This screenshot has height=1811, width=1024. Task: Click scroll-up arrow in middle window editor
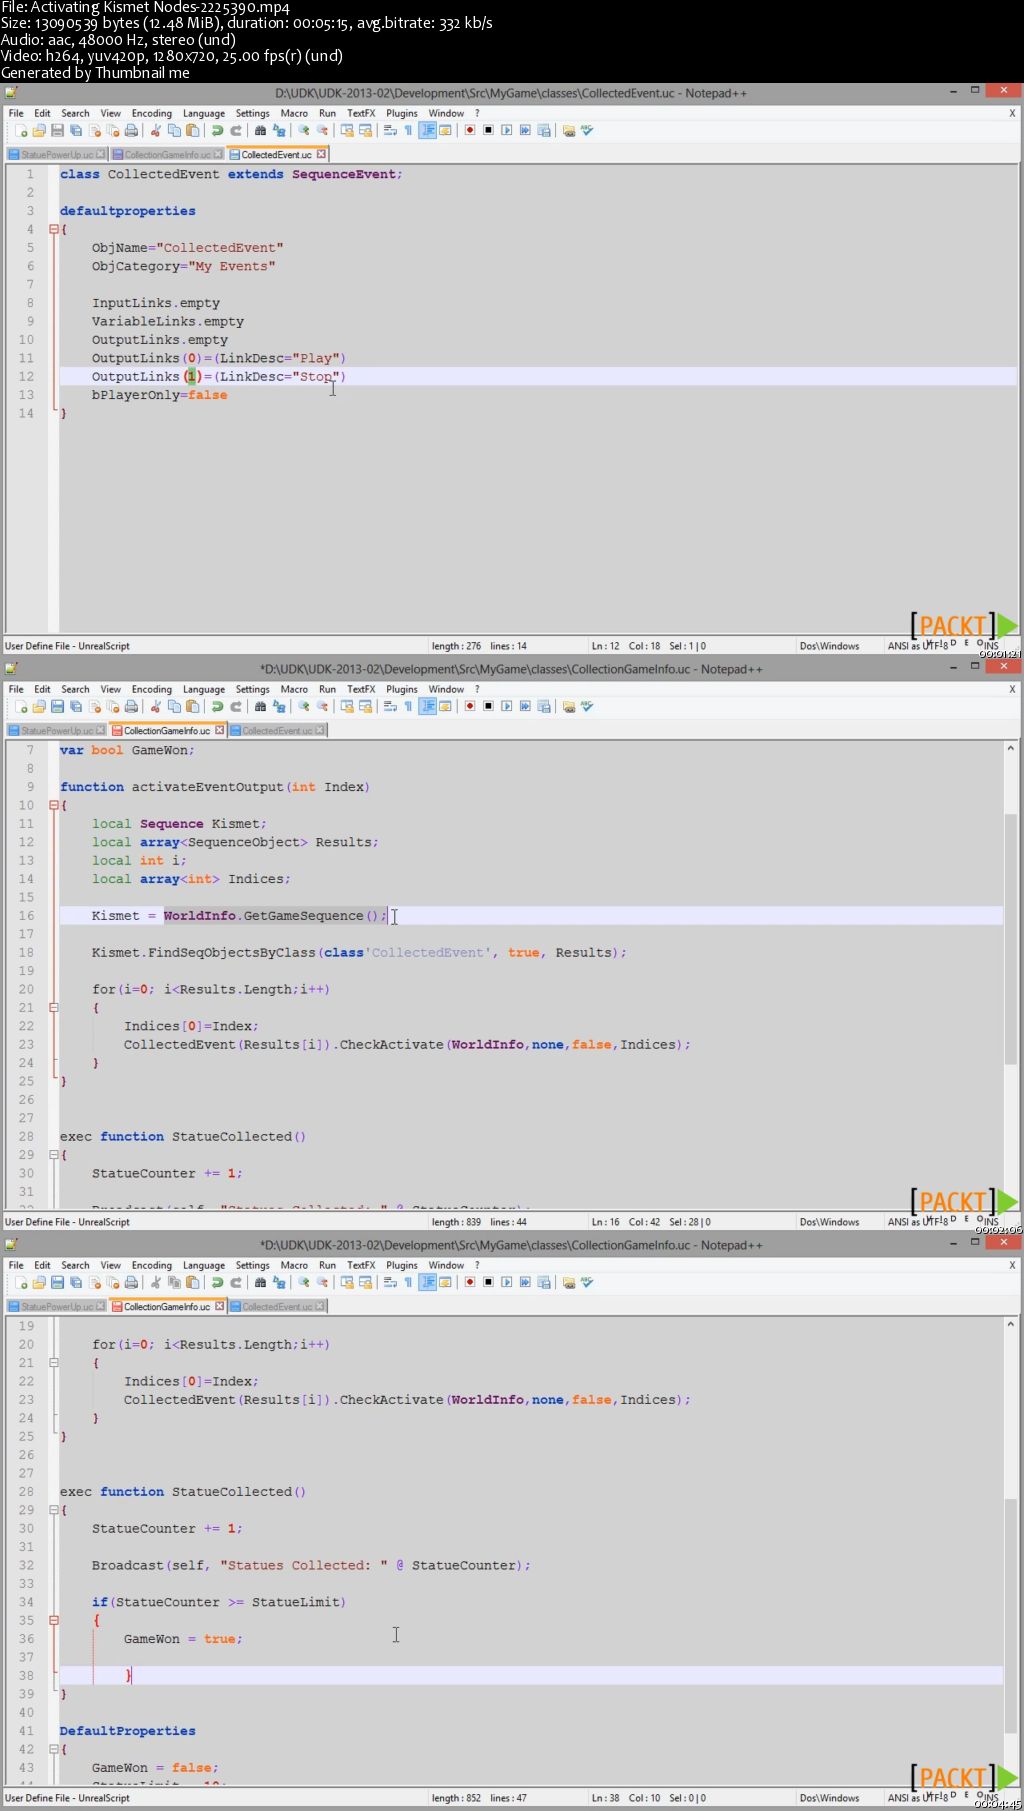tap(1010, 748)
